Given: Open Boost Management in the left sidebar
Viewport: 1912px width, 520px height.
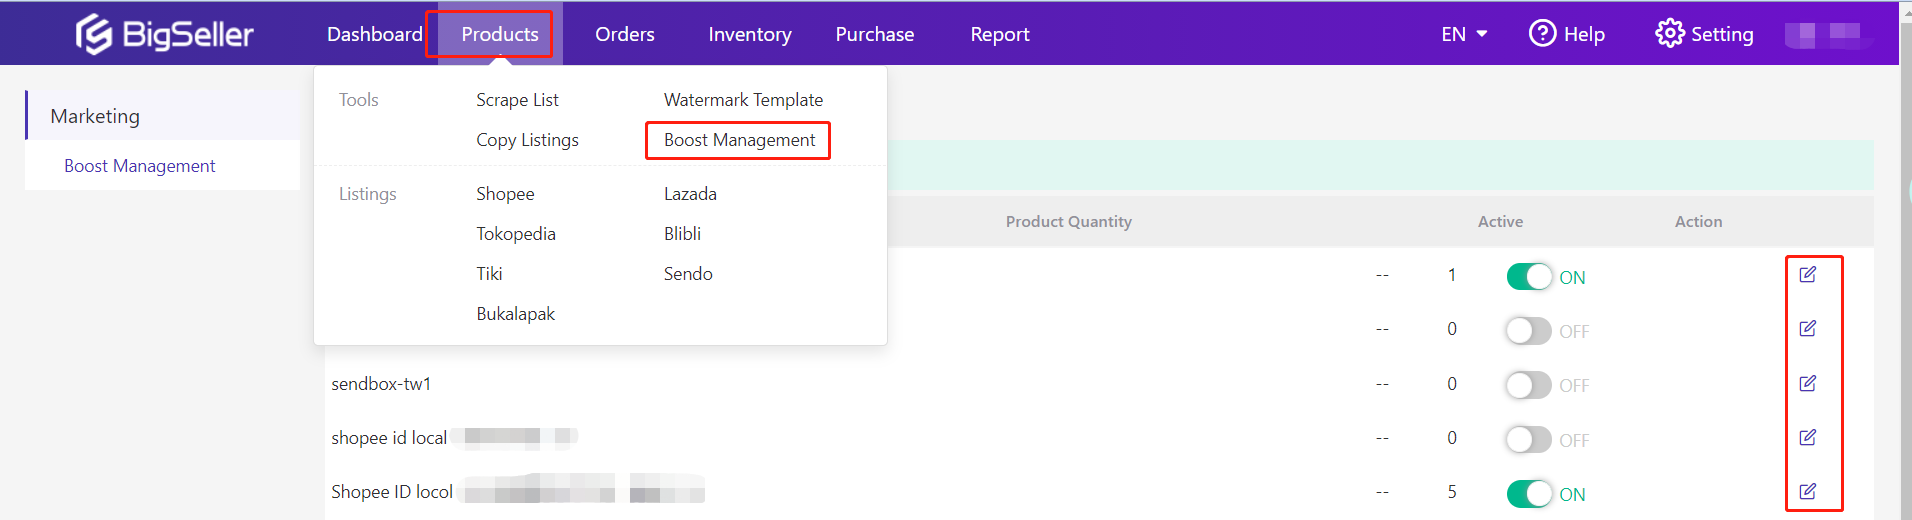Looking at the screenshot, I should 139,166.
